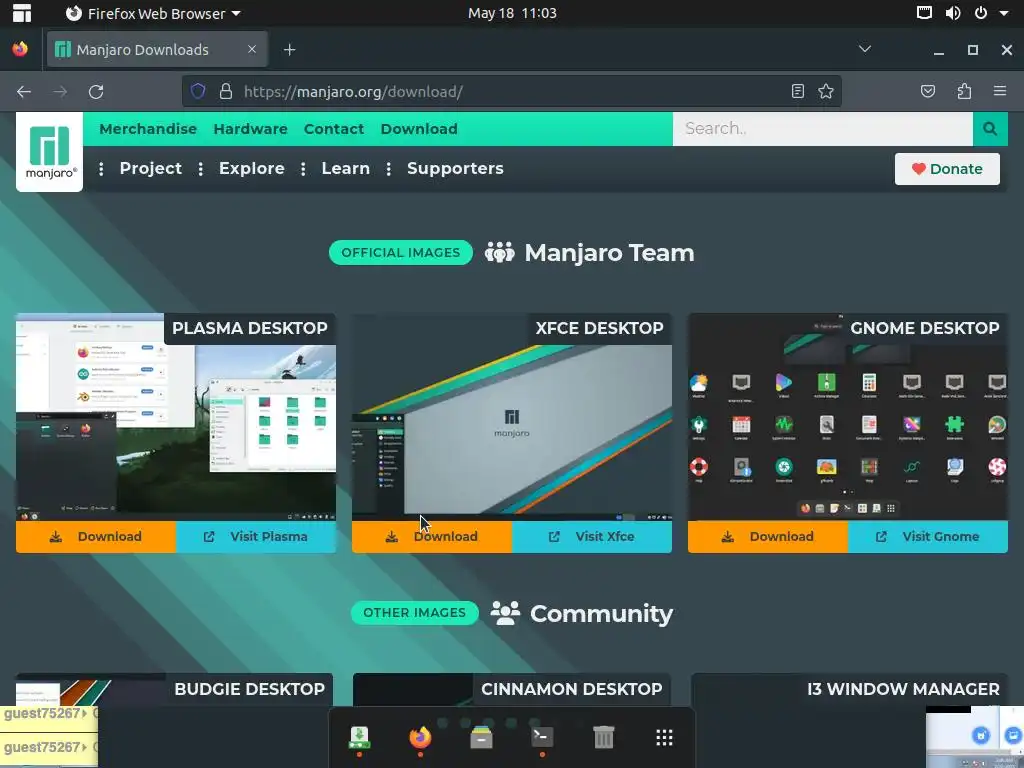Click the I3 Window Manager card title
This screenshot has width=1024, height=768.
[903, 689]
